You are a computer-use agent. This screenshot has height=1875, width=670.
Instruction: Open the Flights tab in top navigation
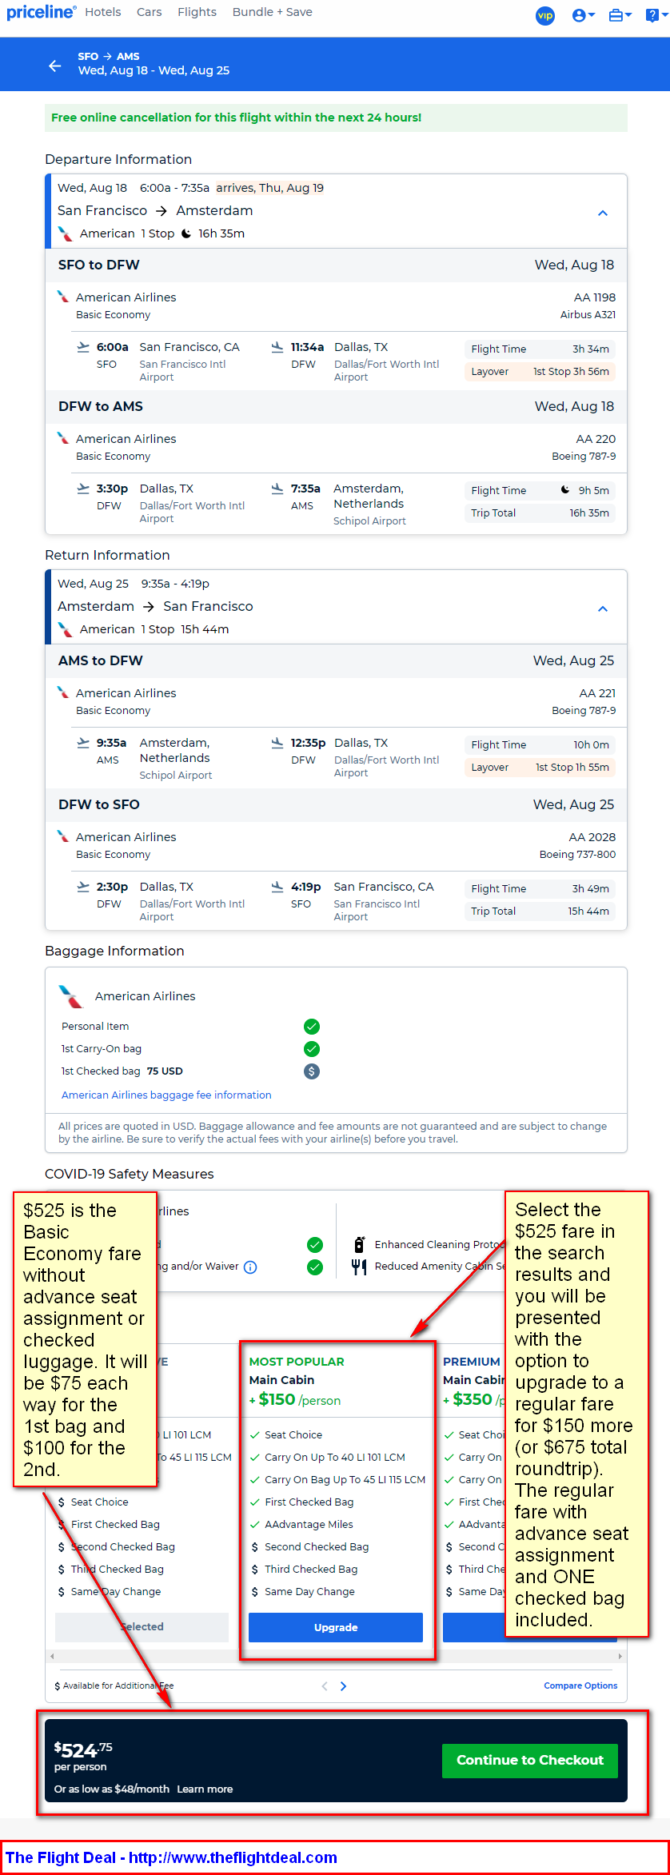[197, 12]
